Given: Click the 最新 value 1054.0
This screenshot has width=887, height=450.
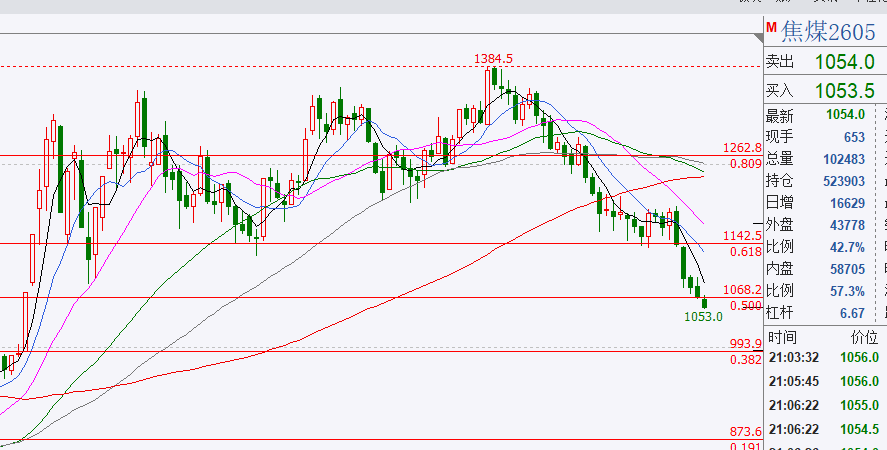Looking at the screenshot, I should click(x=845, y=115).
